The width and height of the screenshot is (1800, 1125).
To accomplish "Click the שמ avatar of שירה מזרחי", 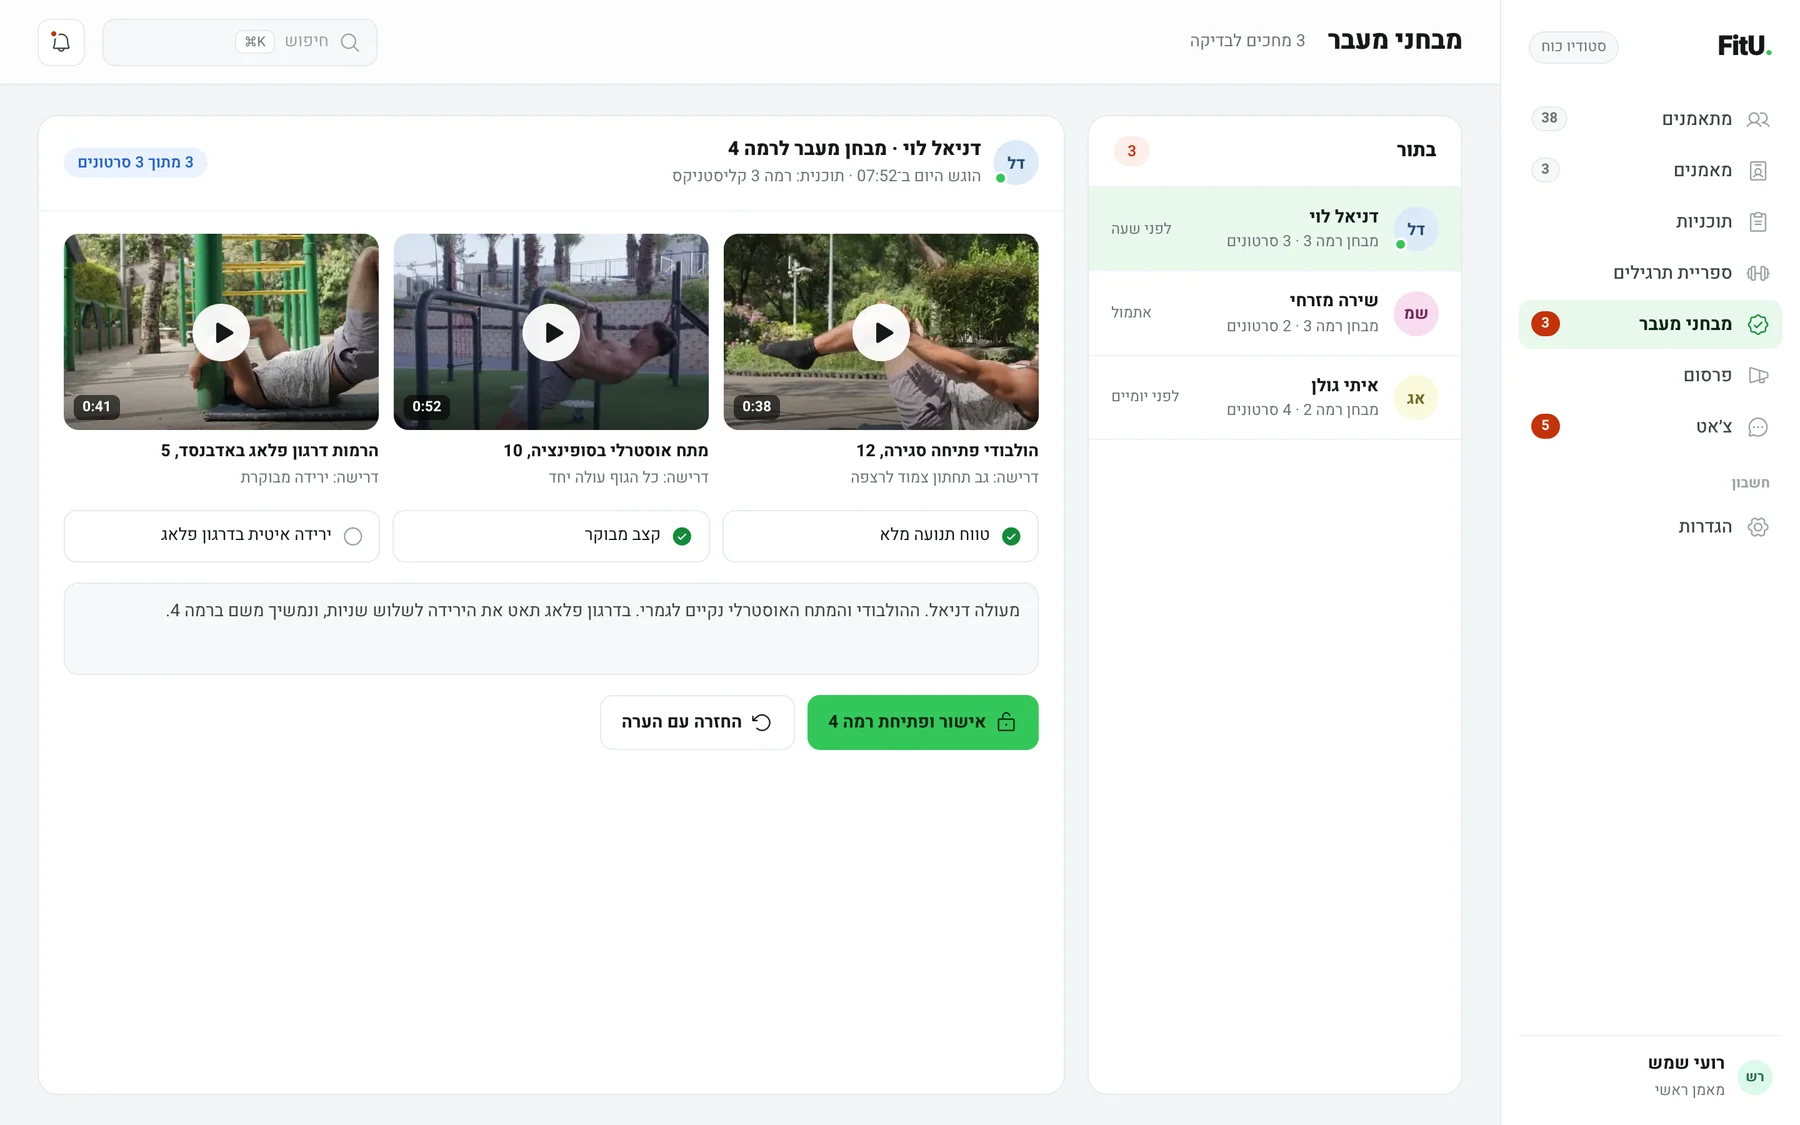I will 1416,314.
